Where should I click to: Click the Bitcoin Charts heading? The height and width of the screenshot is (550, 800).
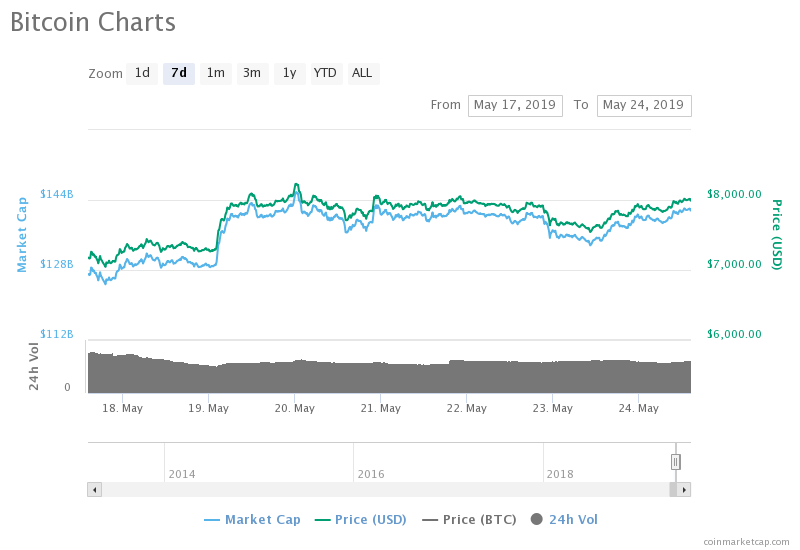93,22
